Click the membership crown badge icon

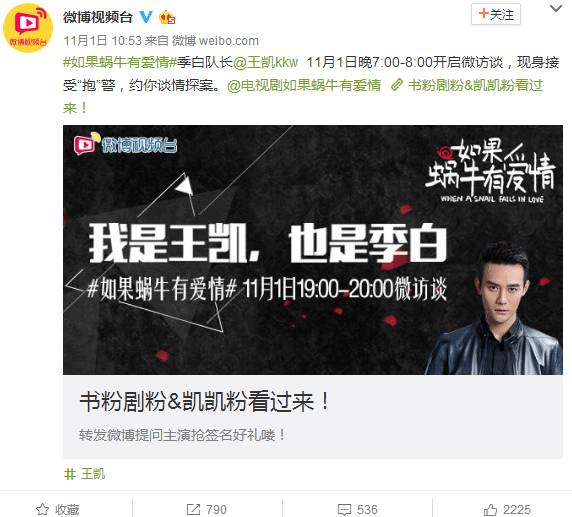coord(167,17)
